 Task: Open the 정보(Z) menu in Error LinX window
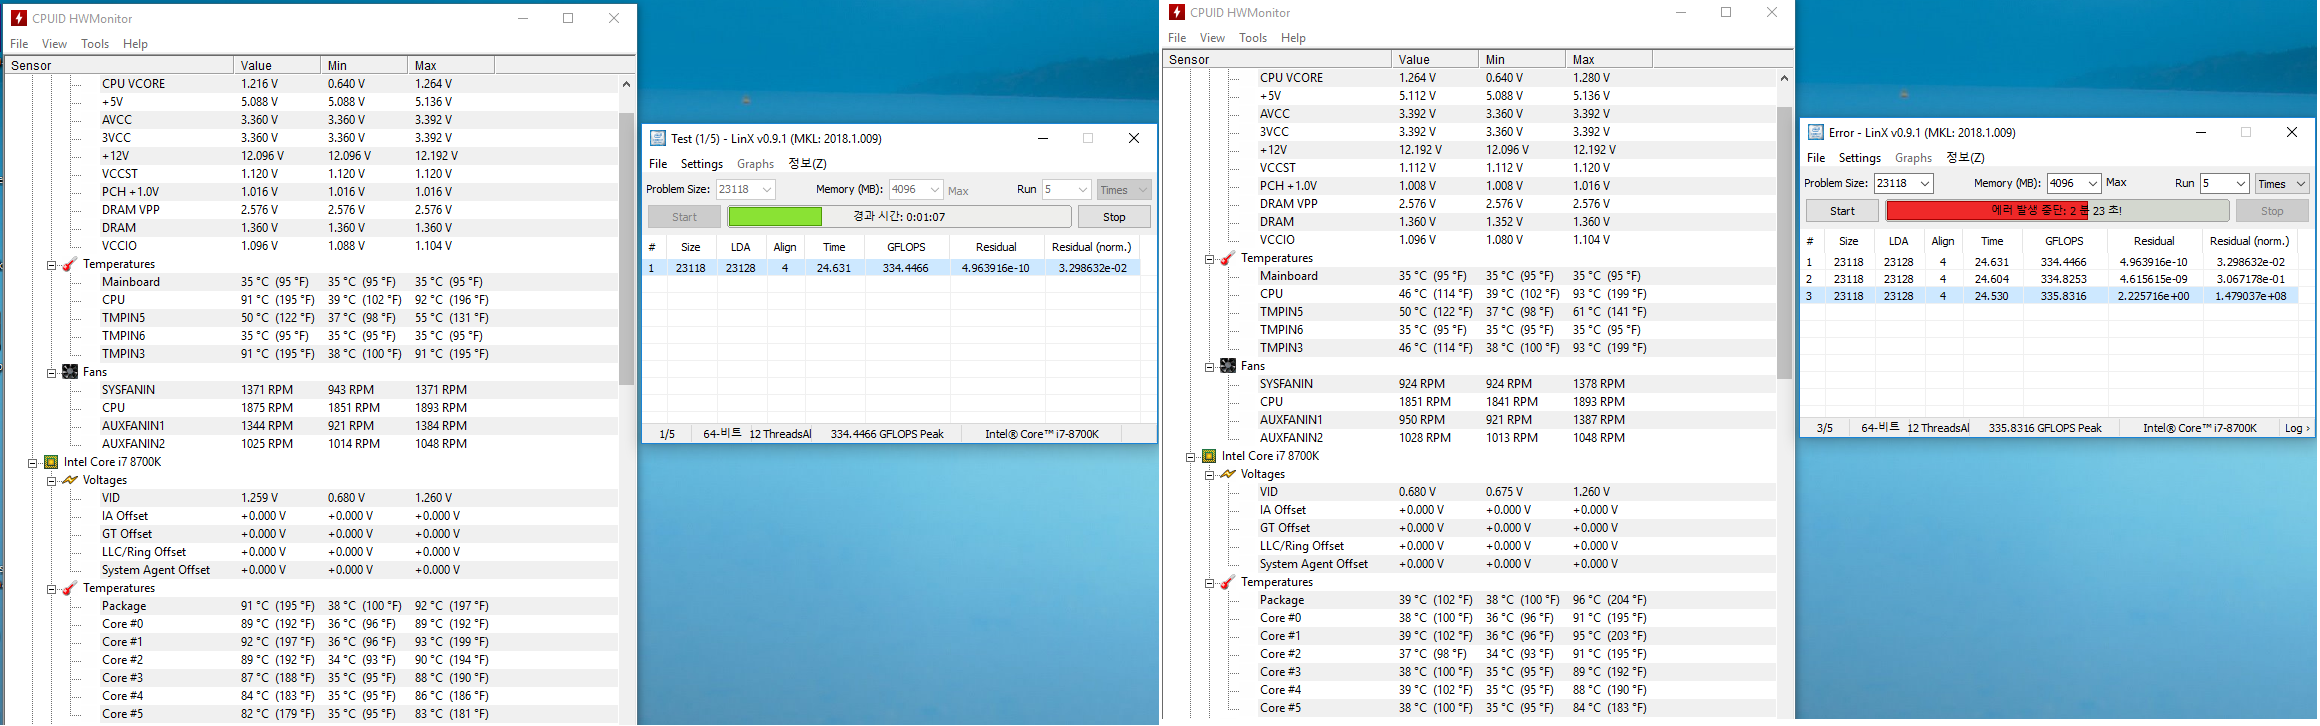click(x=1965, y=158)
